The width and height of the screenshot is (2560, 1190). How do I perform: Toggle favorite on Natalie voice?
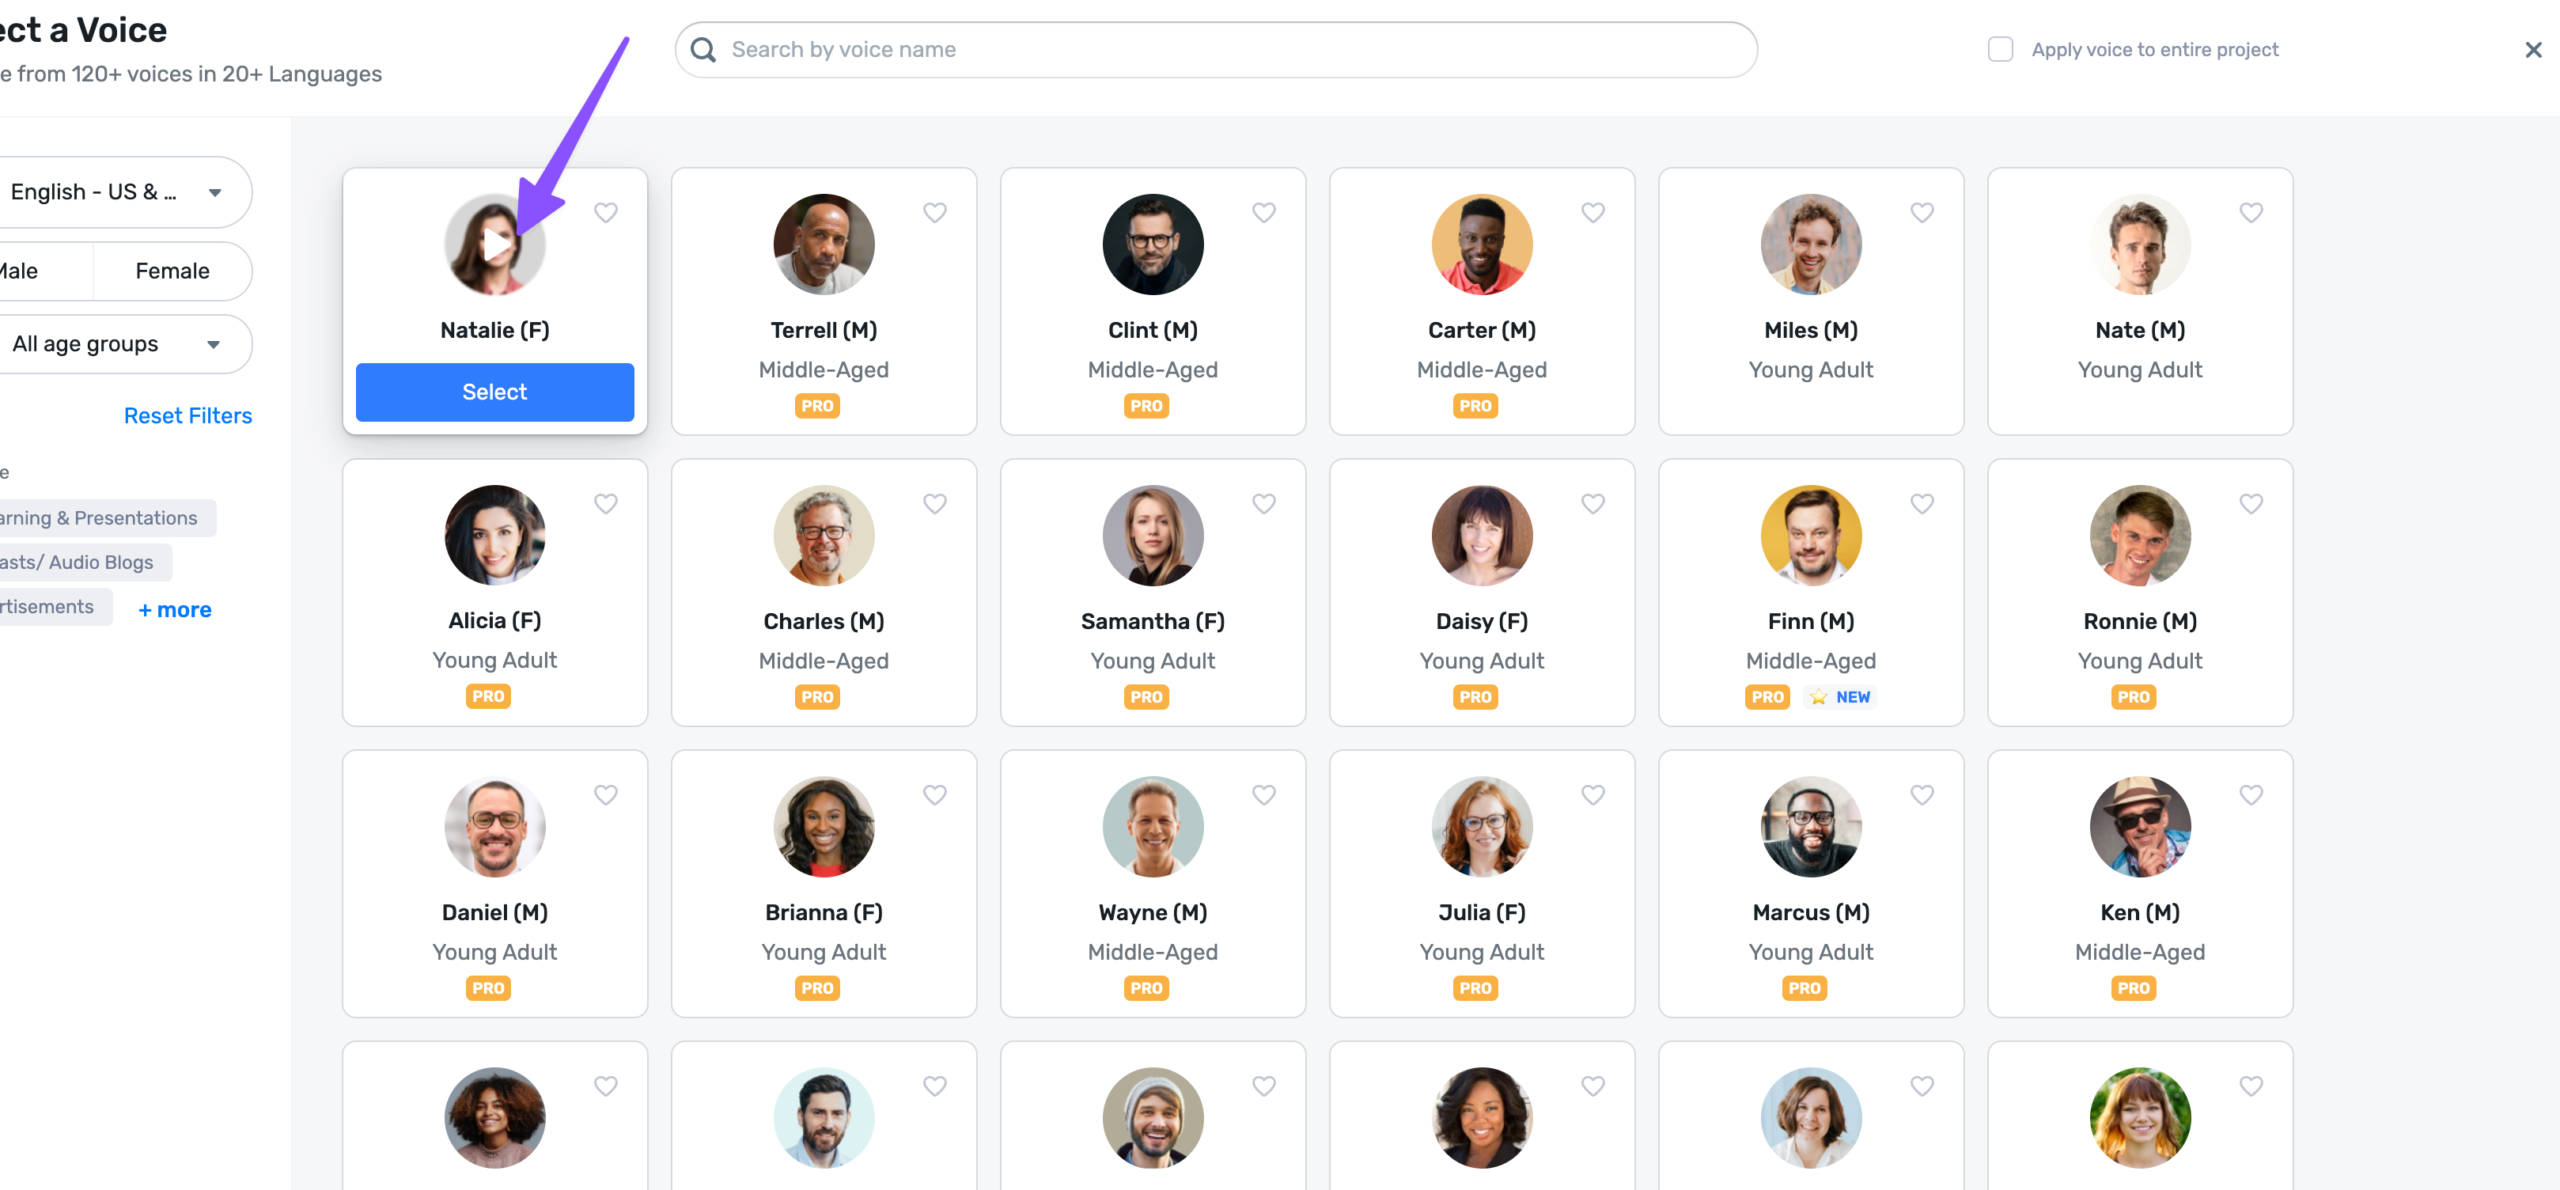click(606, 212)
